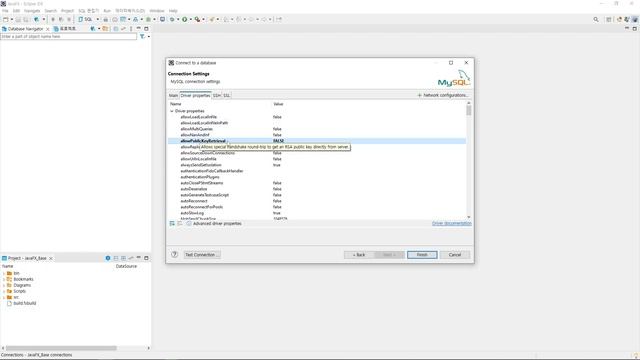Click the search tool icon with dropdown in toolbar
This screenshot has width=640, height=360.
[197, 19]
